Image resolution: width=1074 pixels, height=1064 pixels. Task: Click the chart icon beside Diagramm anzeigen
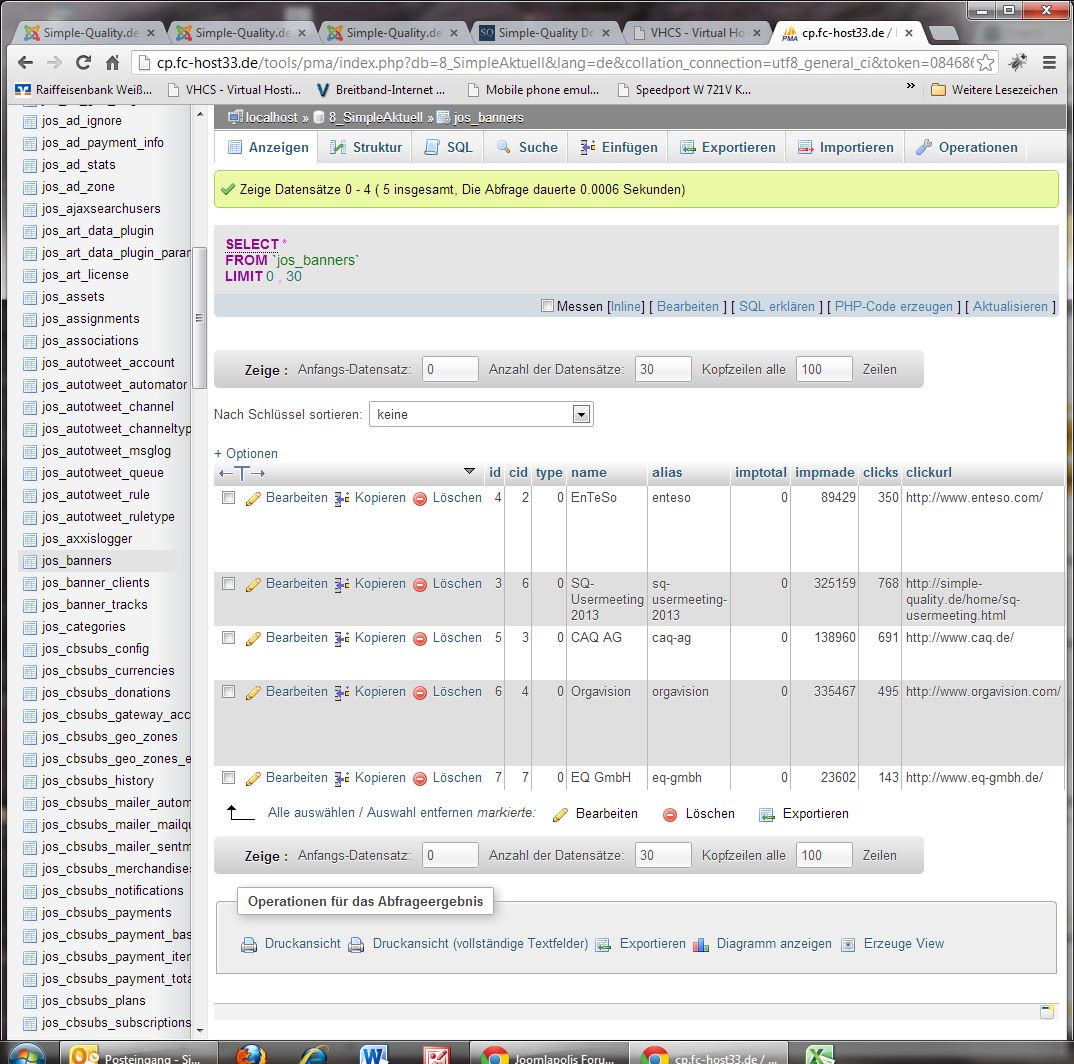701,945
